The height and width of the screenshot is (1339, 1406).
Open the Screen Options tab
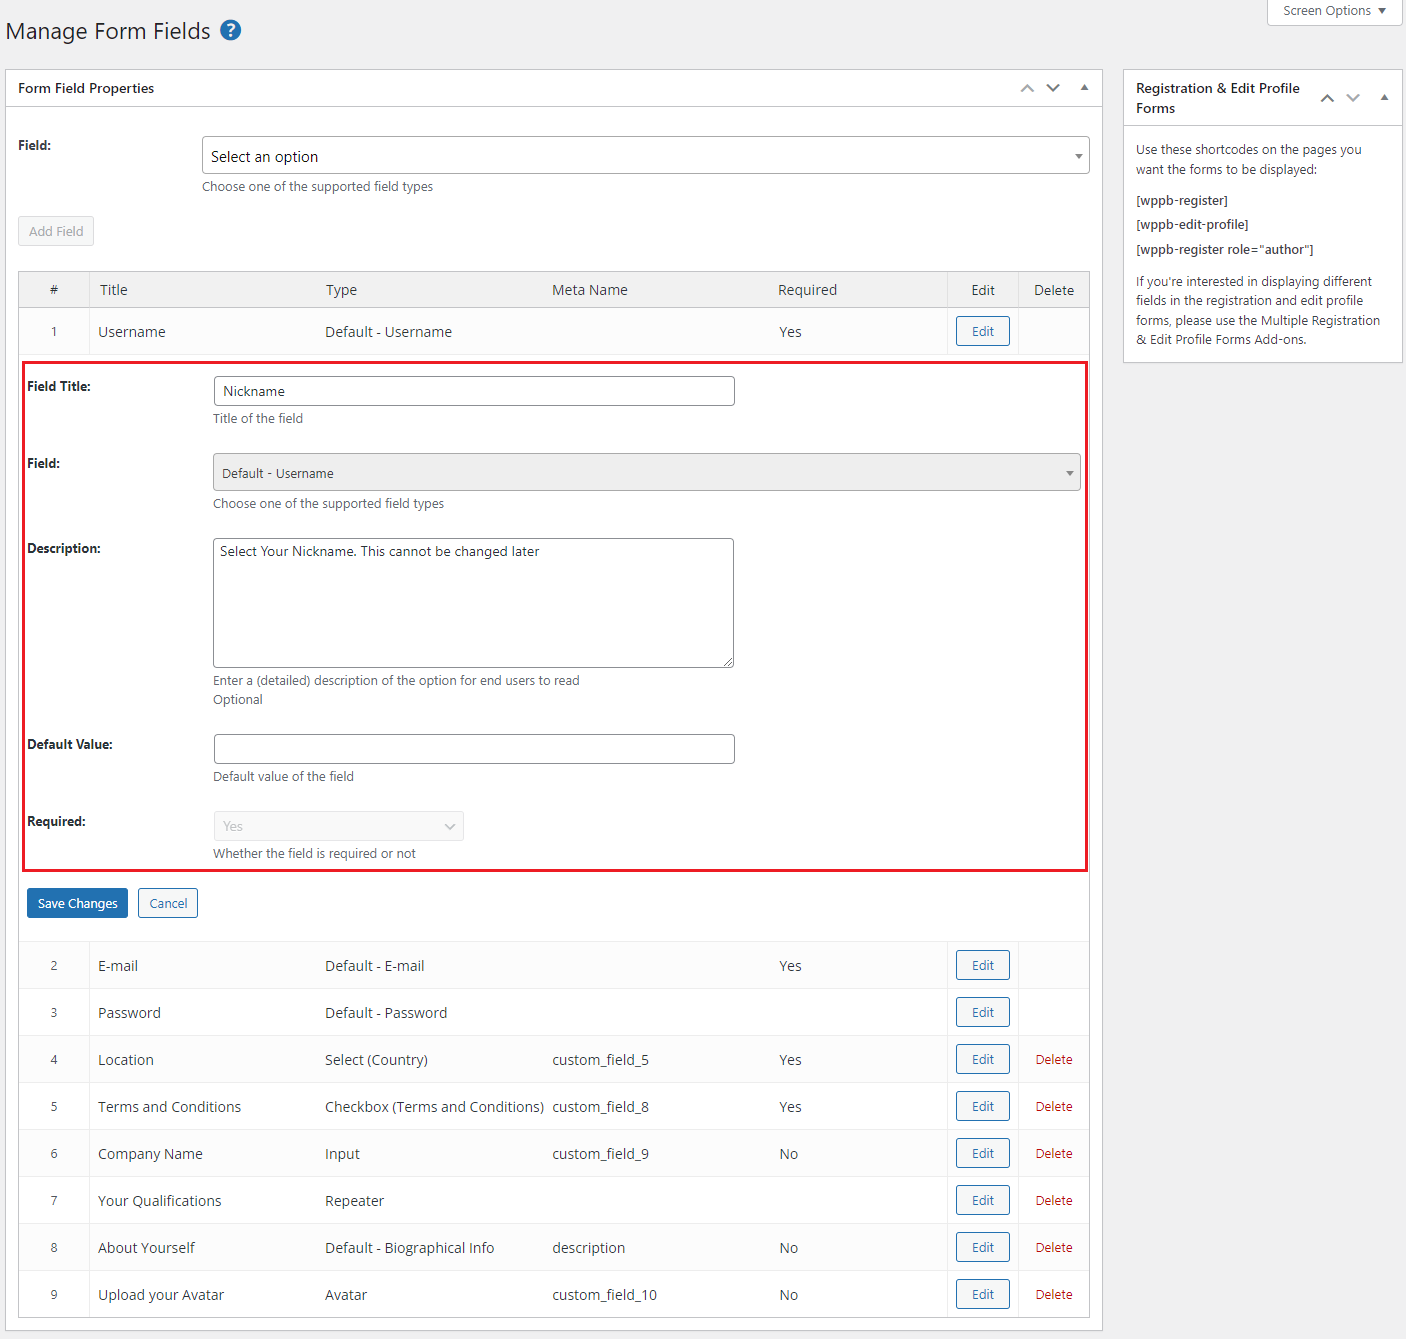pyautogui.click(x=1334, y=11)
